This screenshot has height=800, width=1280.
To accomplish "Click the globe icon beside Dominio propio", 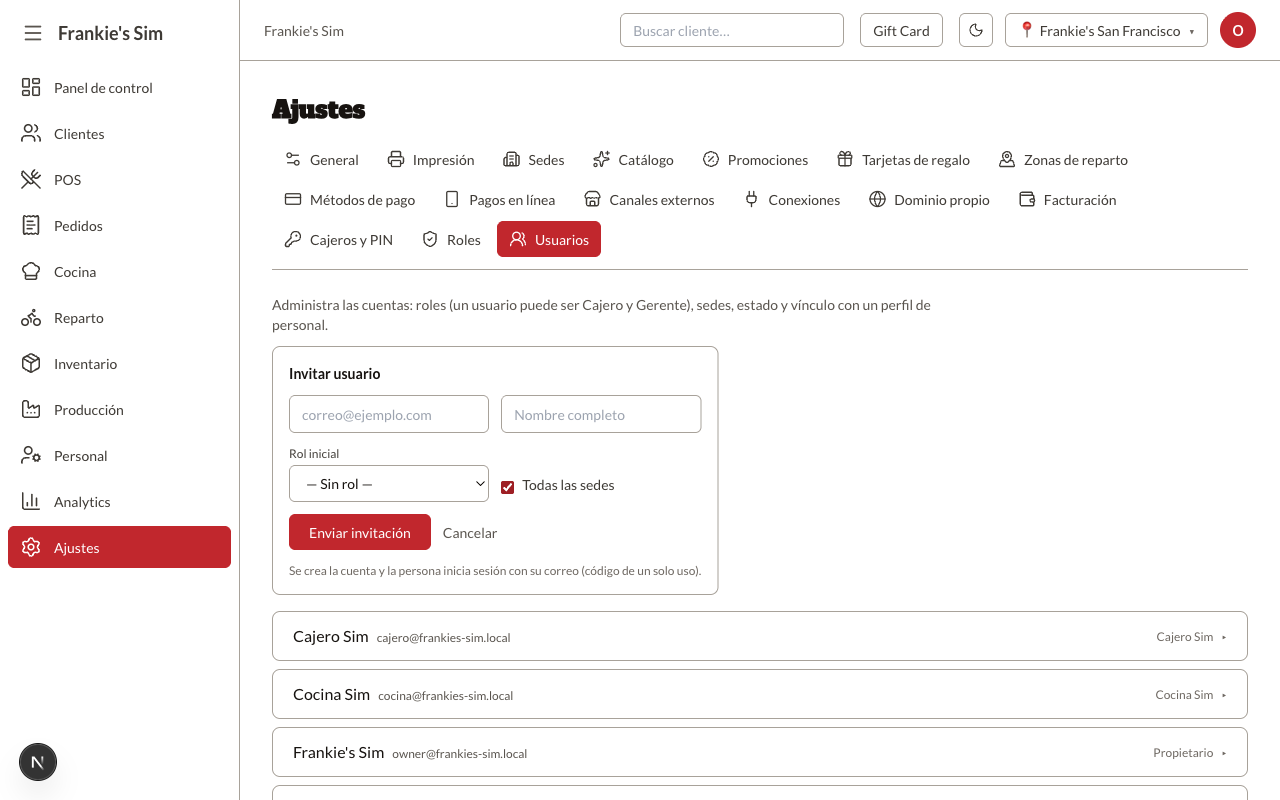I will 877,199.
